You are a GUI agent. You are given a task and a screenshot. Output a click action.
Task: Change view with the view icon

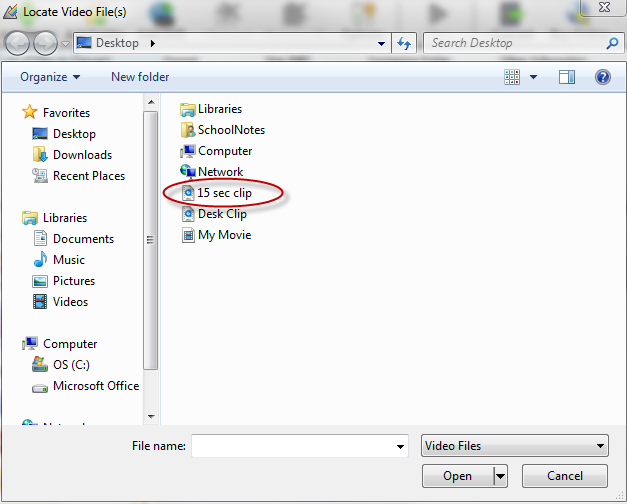coord(512,77)
